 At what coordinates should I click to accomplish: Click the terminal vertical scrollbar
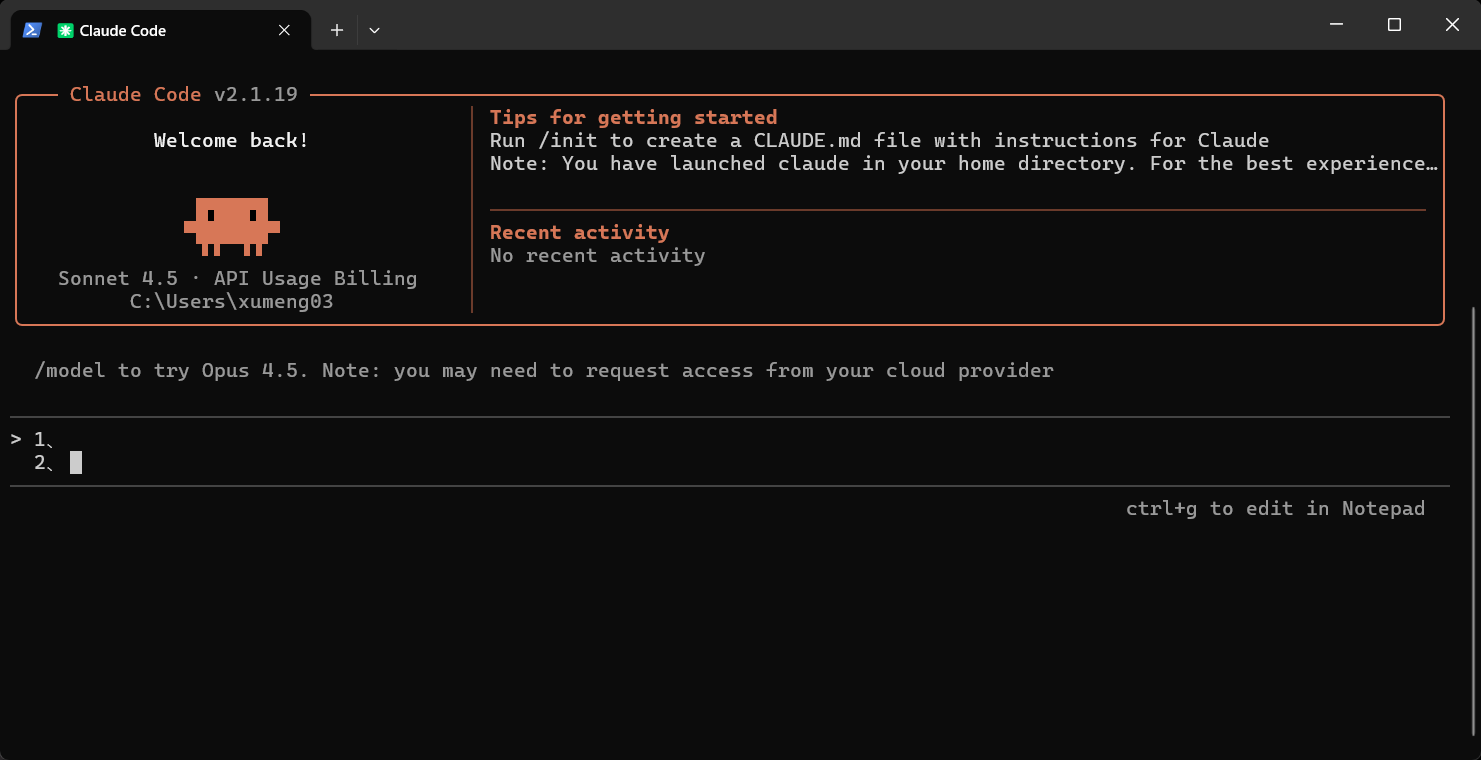(x=1475, y=521)
